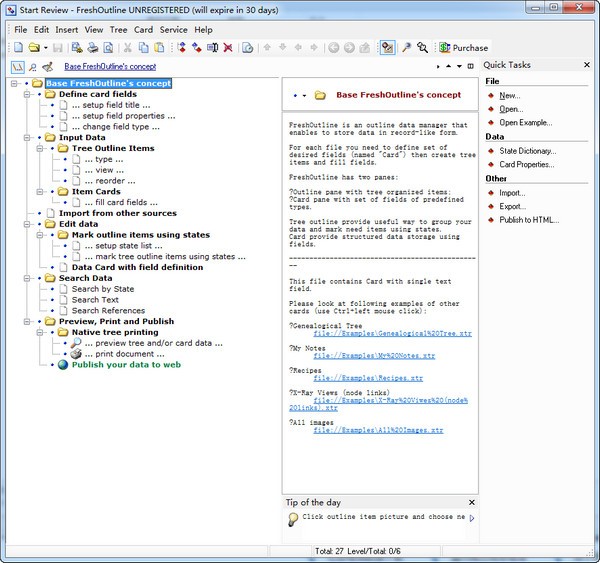Open the Service menu
Screen dimensions: 600x563
click(173, 30)
